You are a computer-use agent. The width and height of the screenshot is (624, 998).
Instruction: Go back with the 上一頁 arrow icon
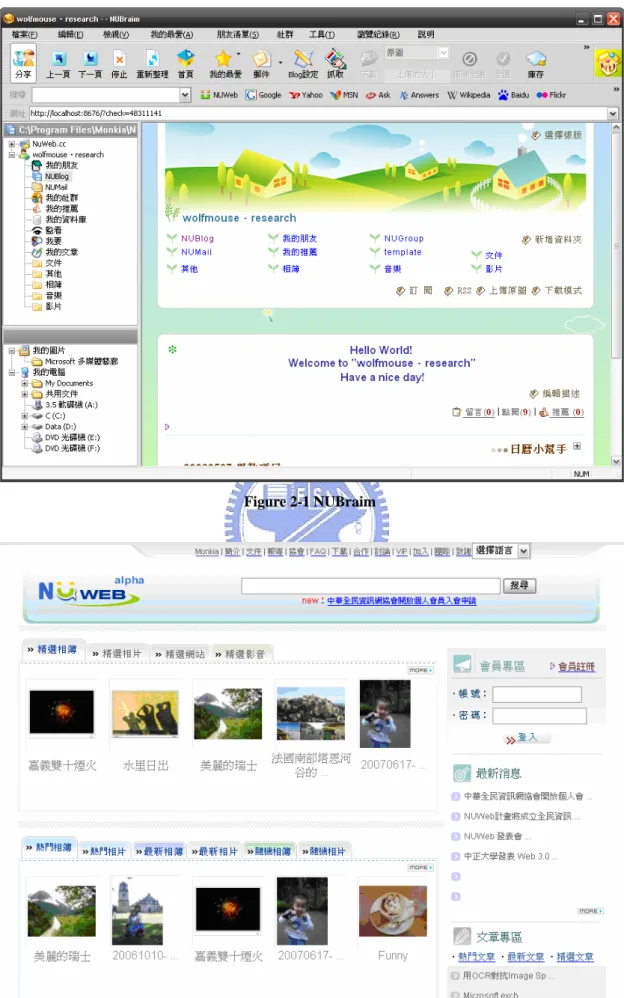[59, 59]
